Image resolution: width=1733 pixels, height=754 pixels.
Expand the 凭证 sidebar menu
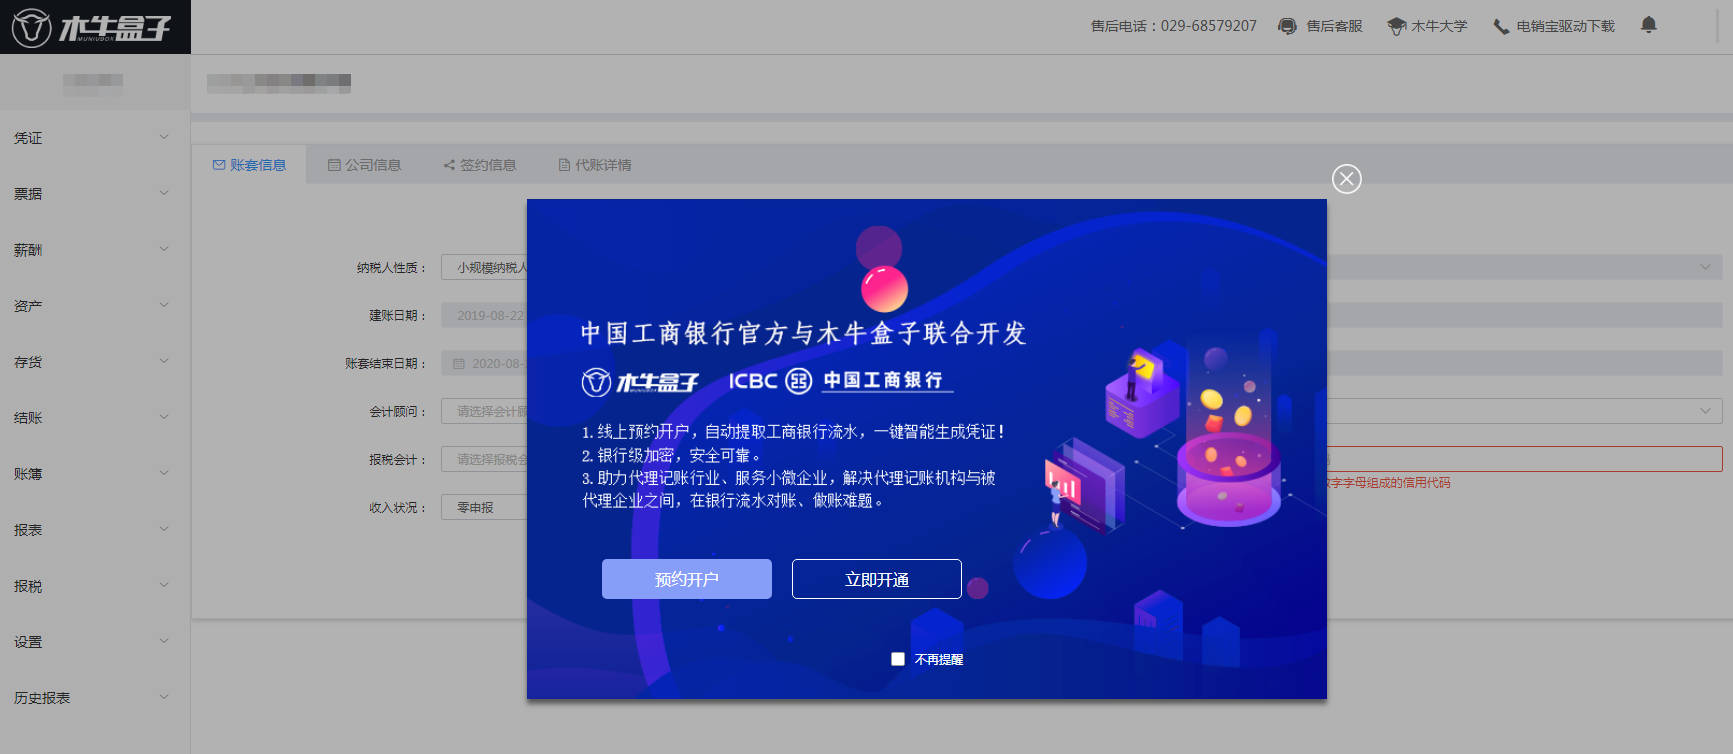point(95,138)
